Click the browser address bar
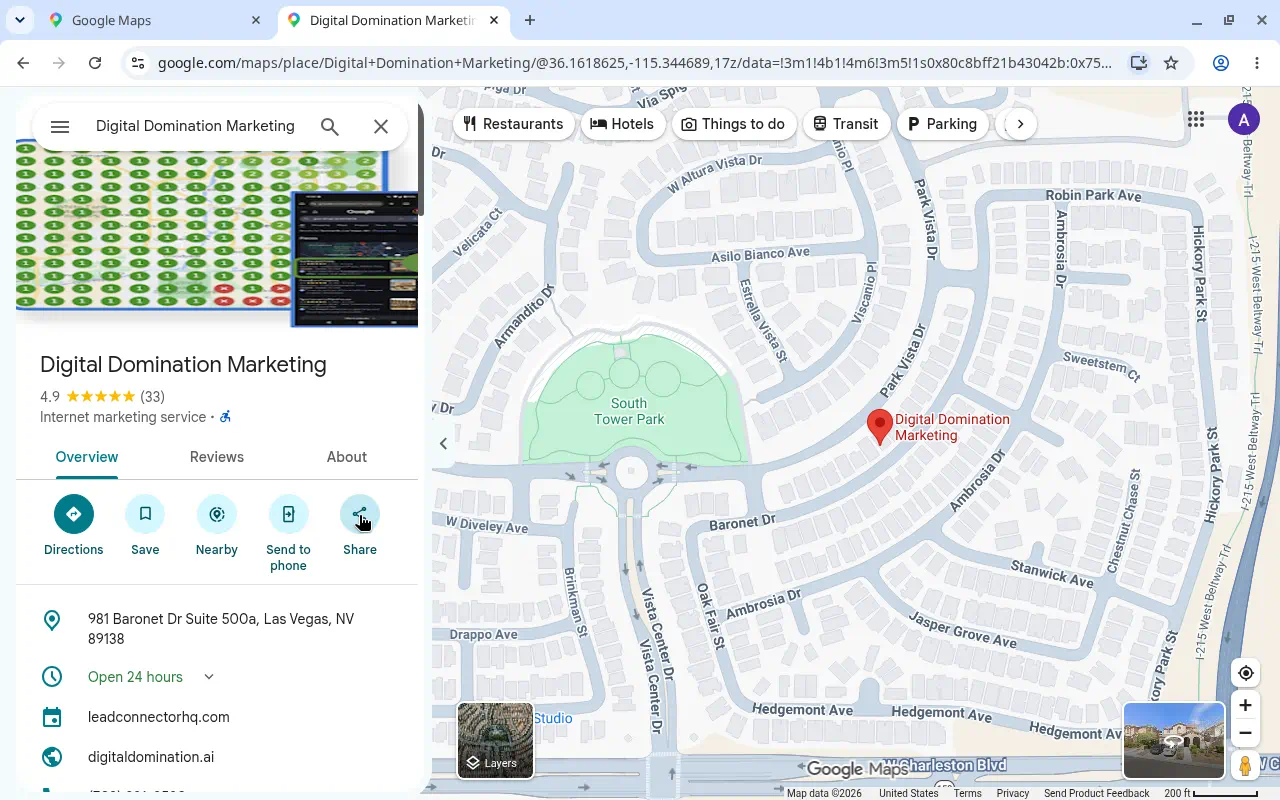 coord(636,63)
